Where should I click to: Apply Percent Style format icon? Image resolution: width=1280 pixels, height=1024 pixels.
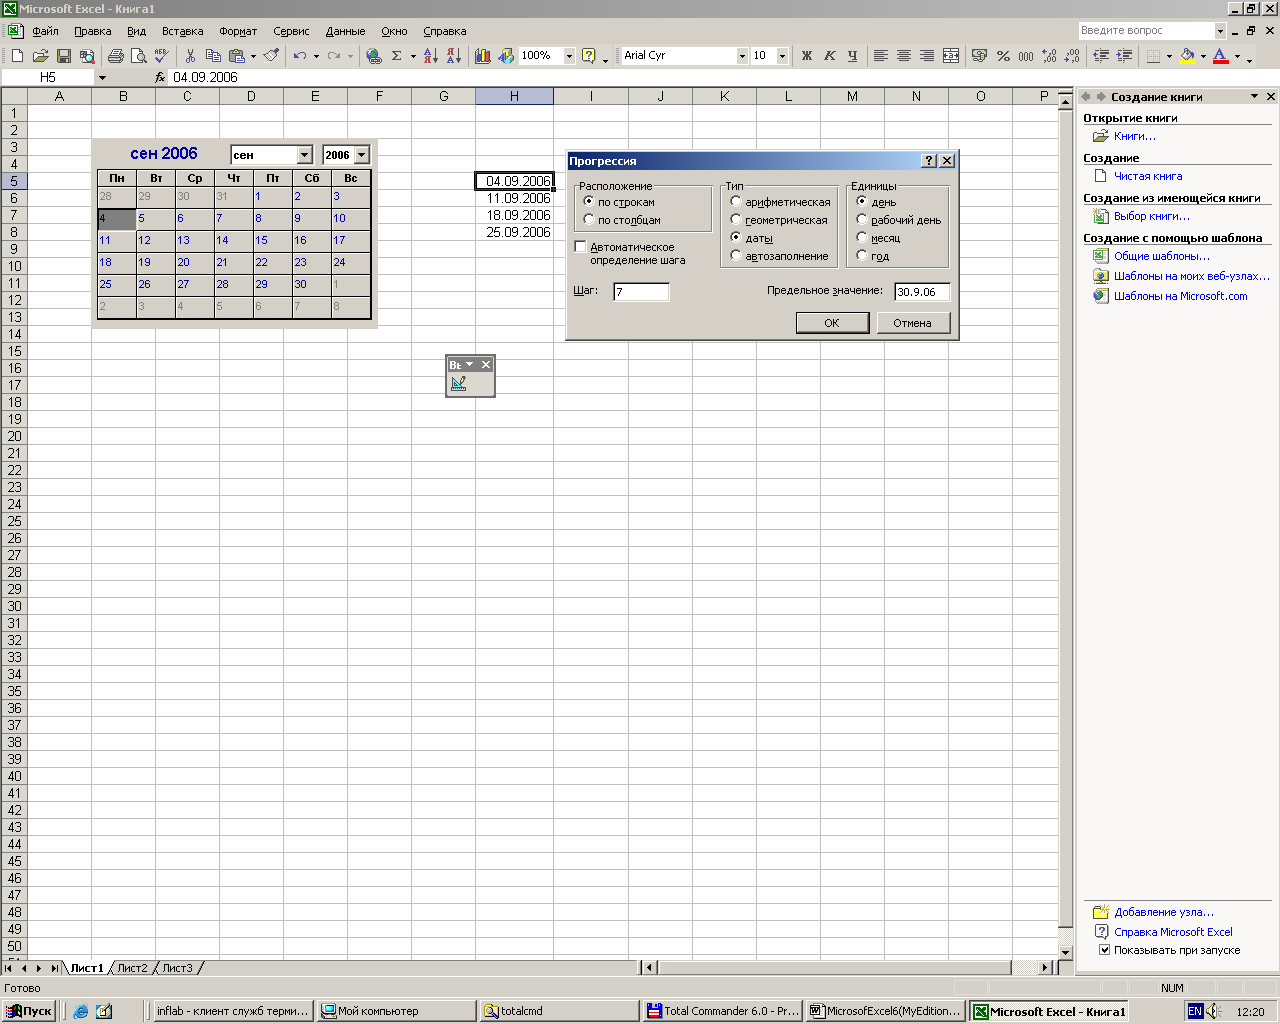tap(1003, 56)
